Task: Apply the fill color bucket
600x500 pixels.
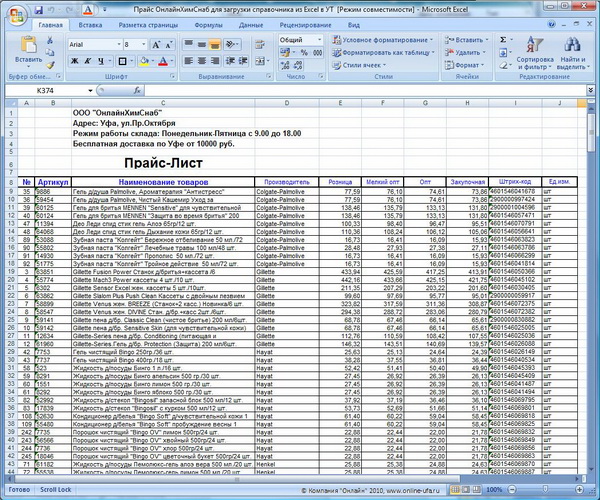Action: point(144,61)
